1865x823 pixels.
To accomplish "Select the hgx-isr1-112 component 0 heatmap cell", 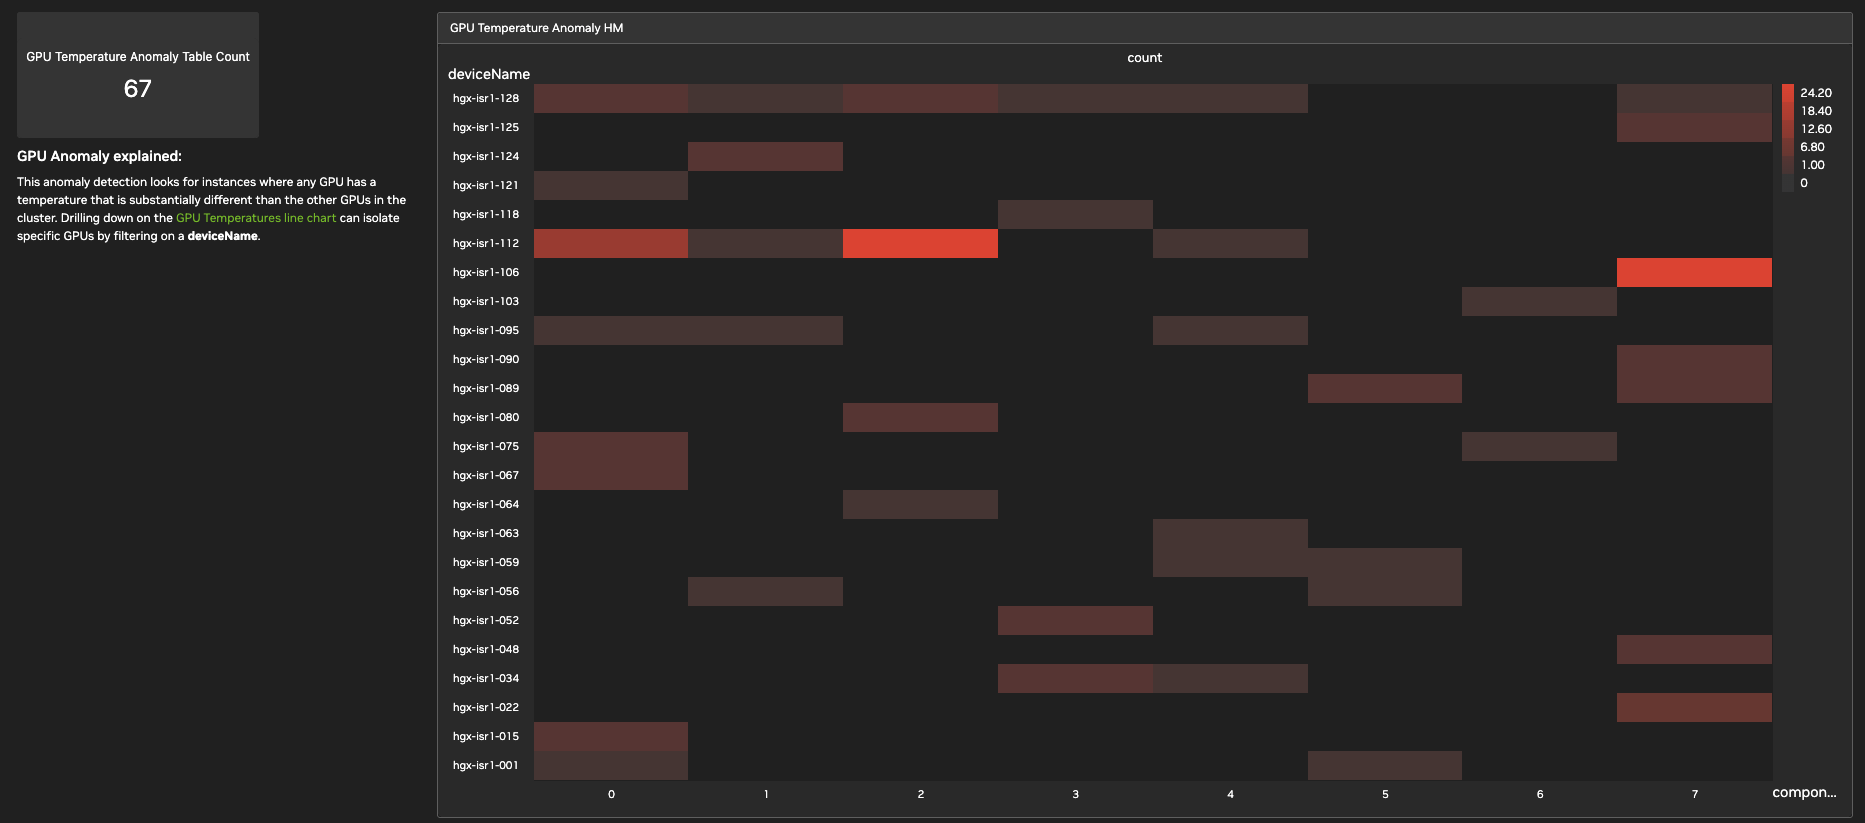I will pyautogui.click(x=611, y=243).
